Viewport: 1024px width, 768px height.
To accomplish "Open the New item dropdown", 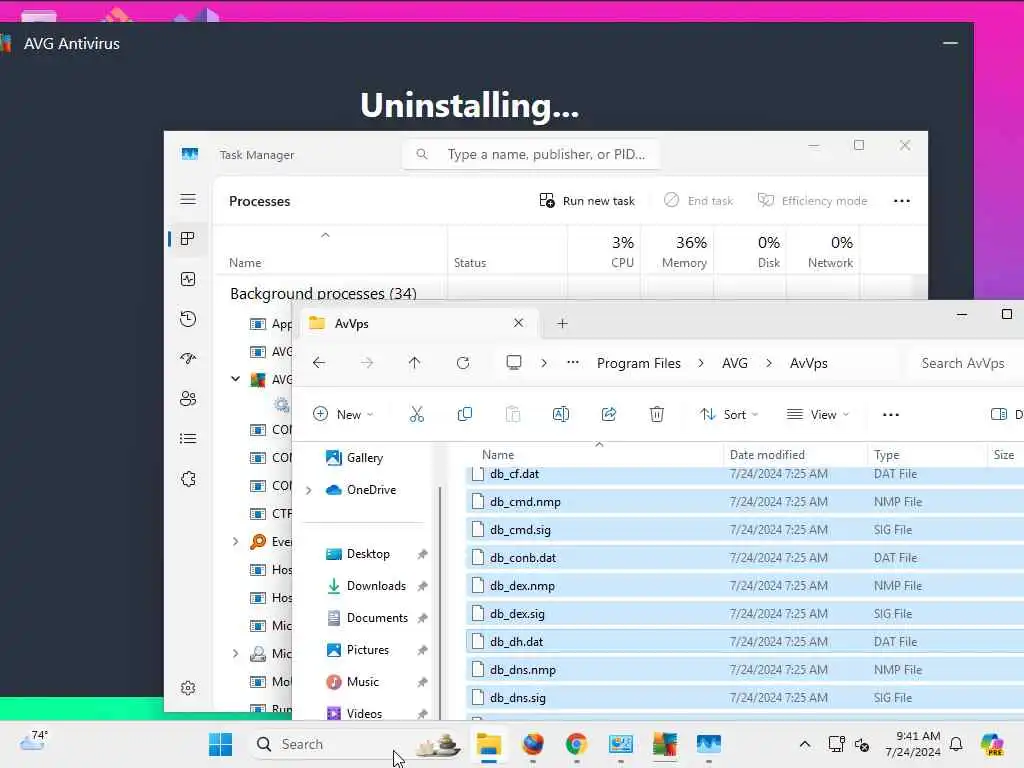I will click(344, 414).
